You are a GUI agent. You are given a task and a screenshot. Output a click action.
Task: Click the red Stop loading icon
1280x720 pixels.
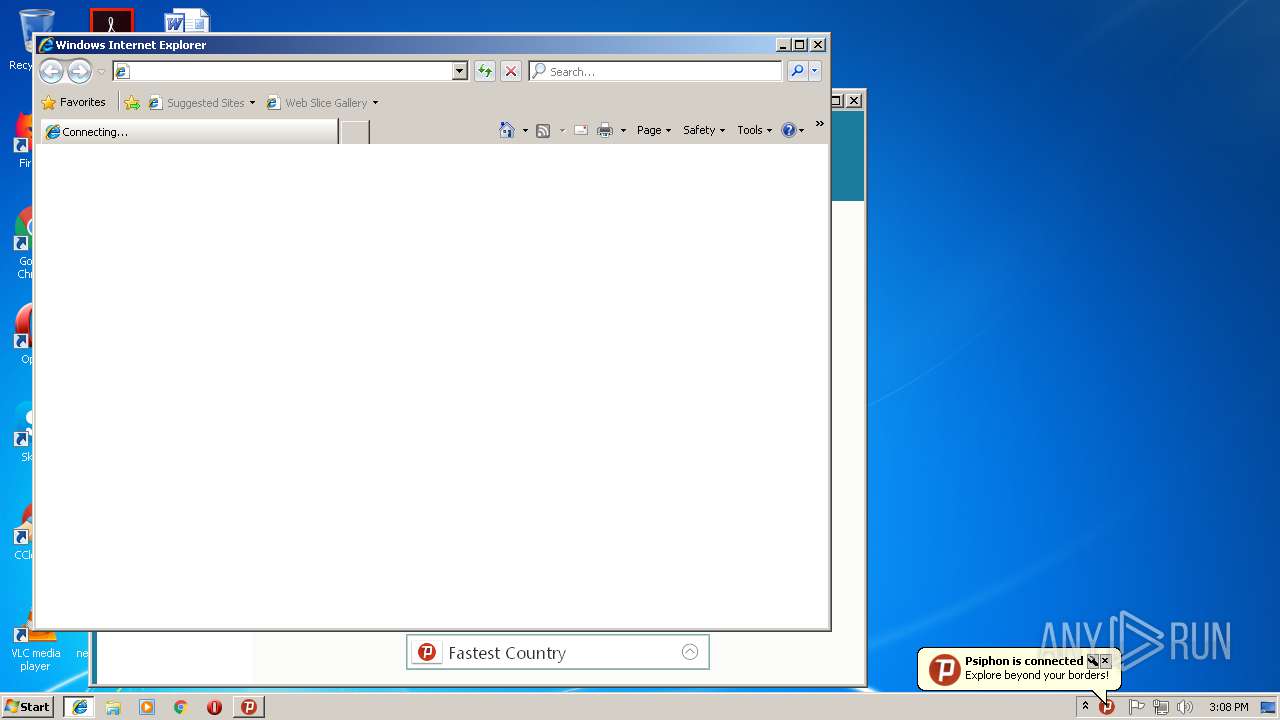[x=511, y=71]
